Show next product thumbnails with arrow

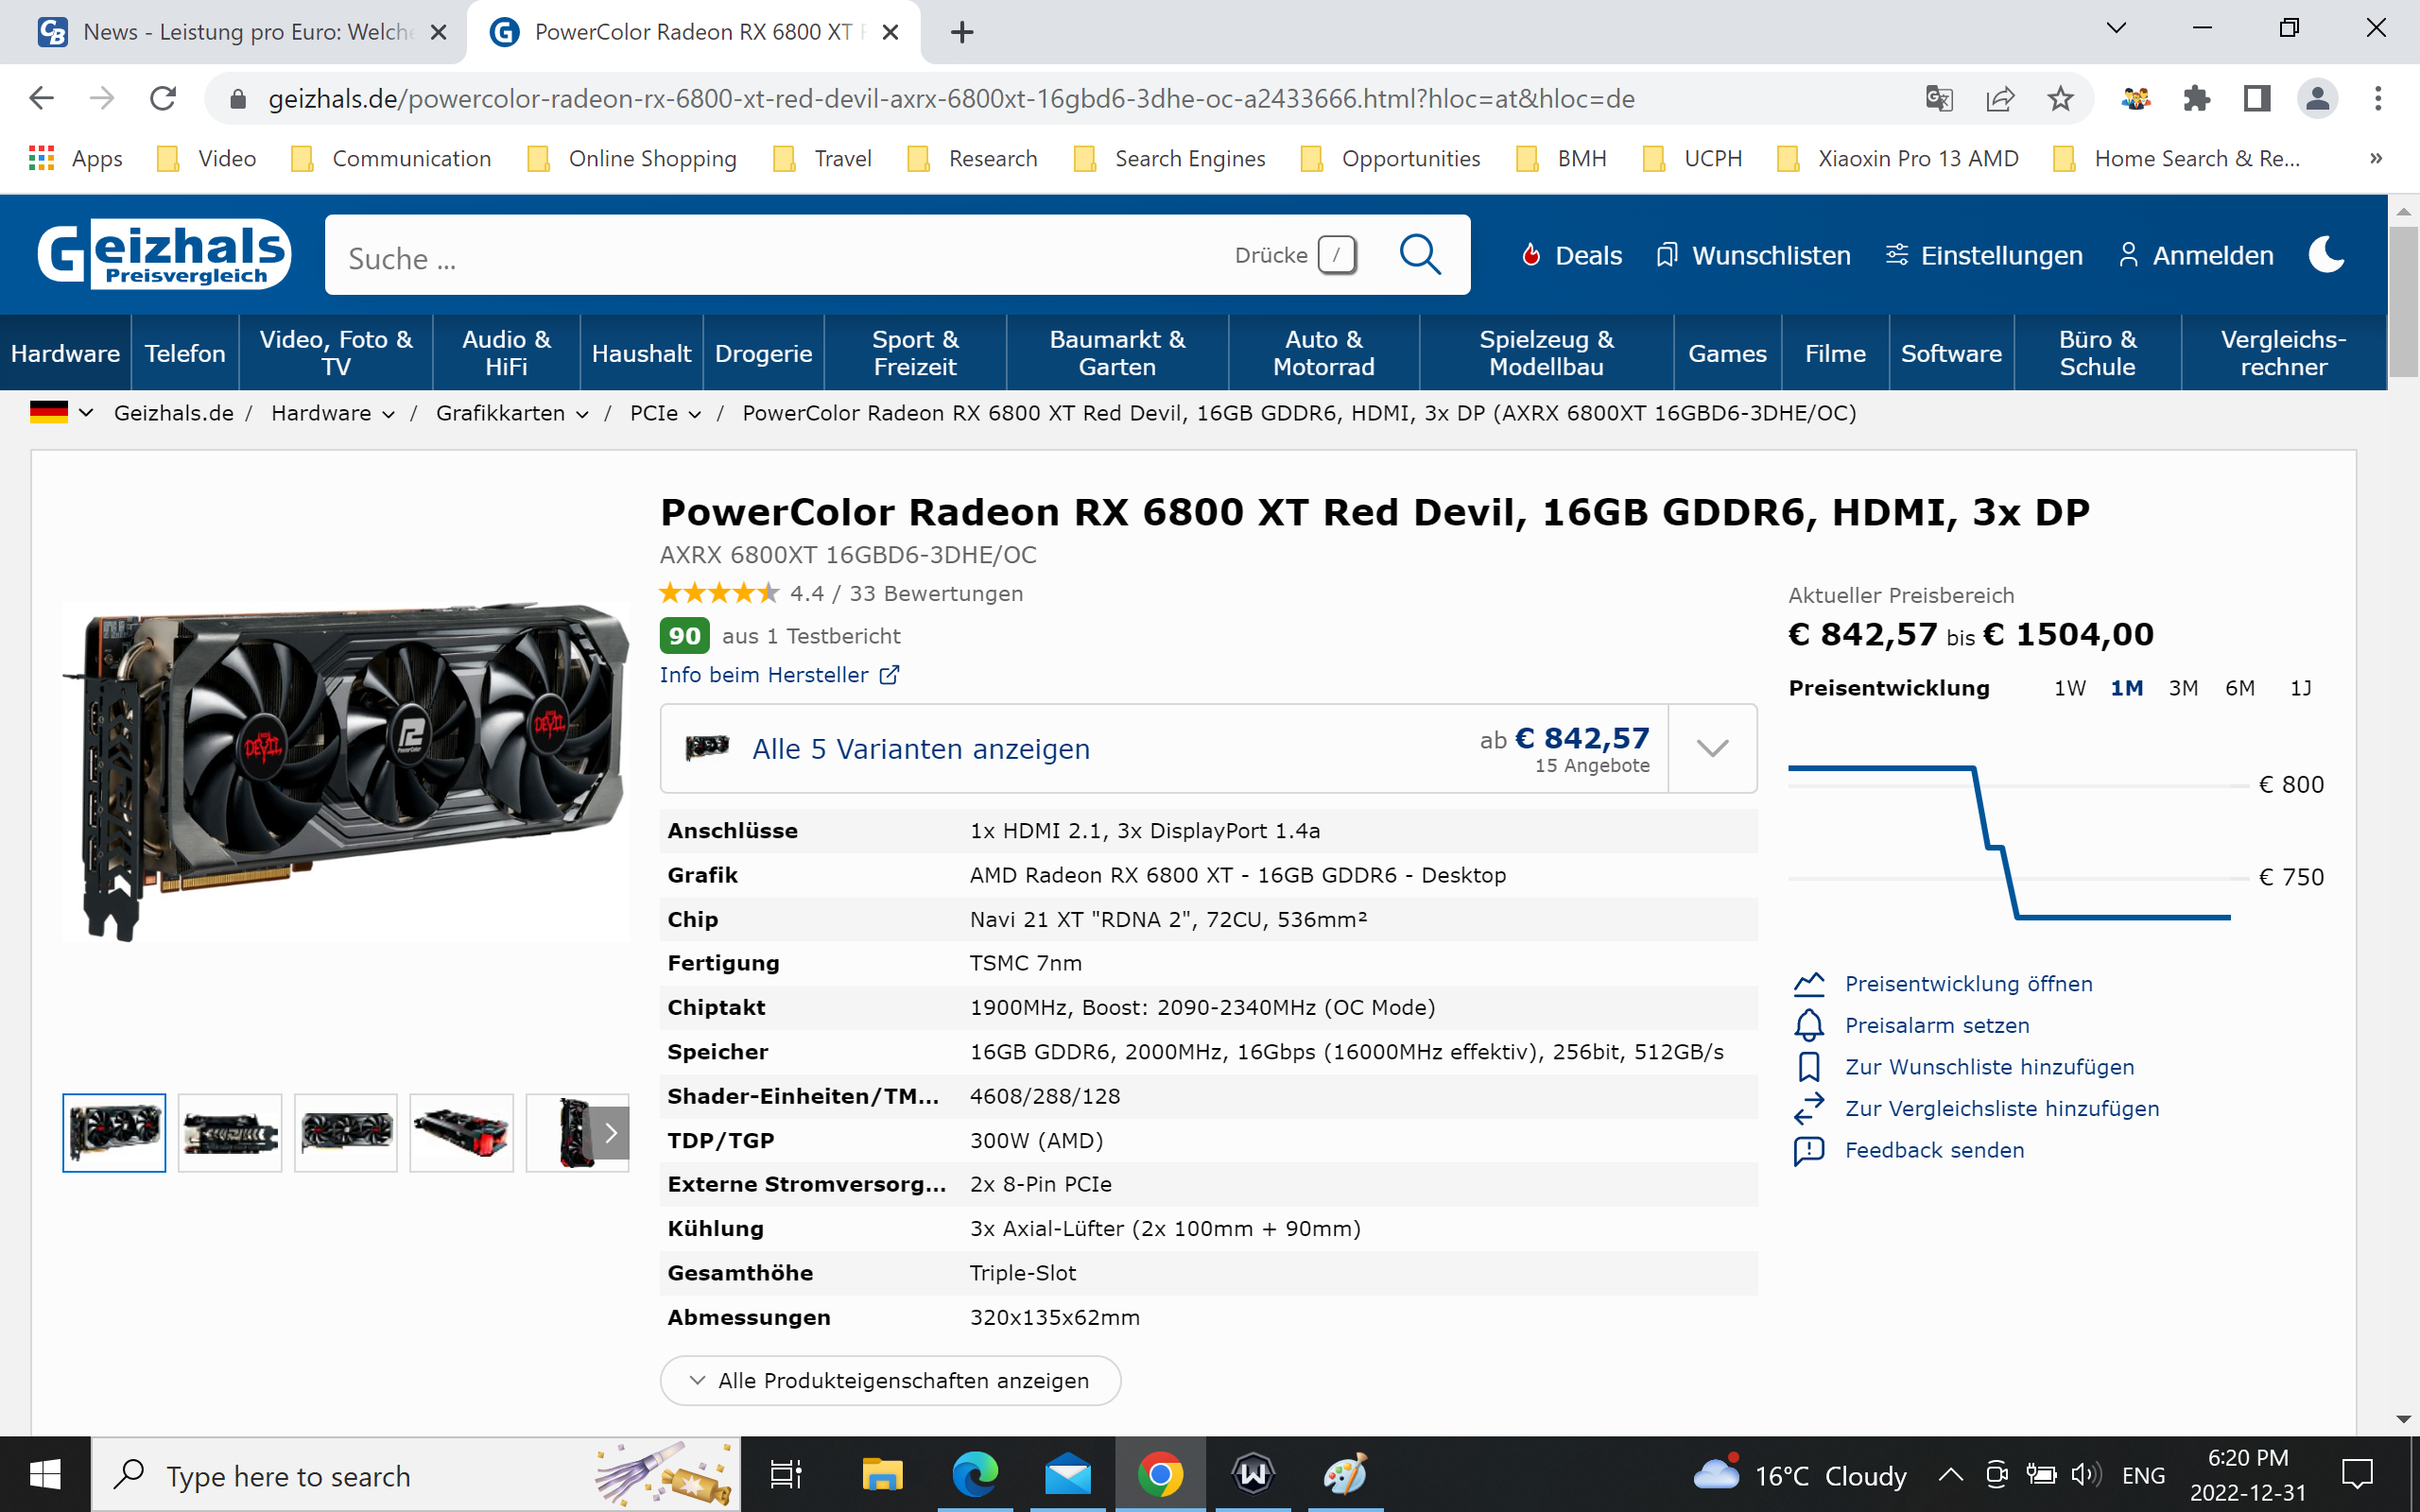611,1133
